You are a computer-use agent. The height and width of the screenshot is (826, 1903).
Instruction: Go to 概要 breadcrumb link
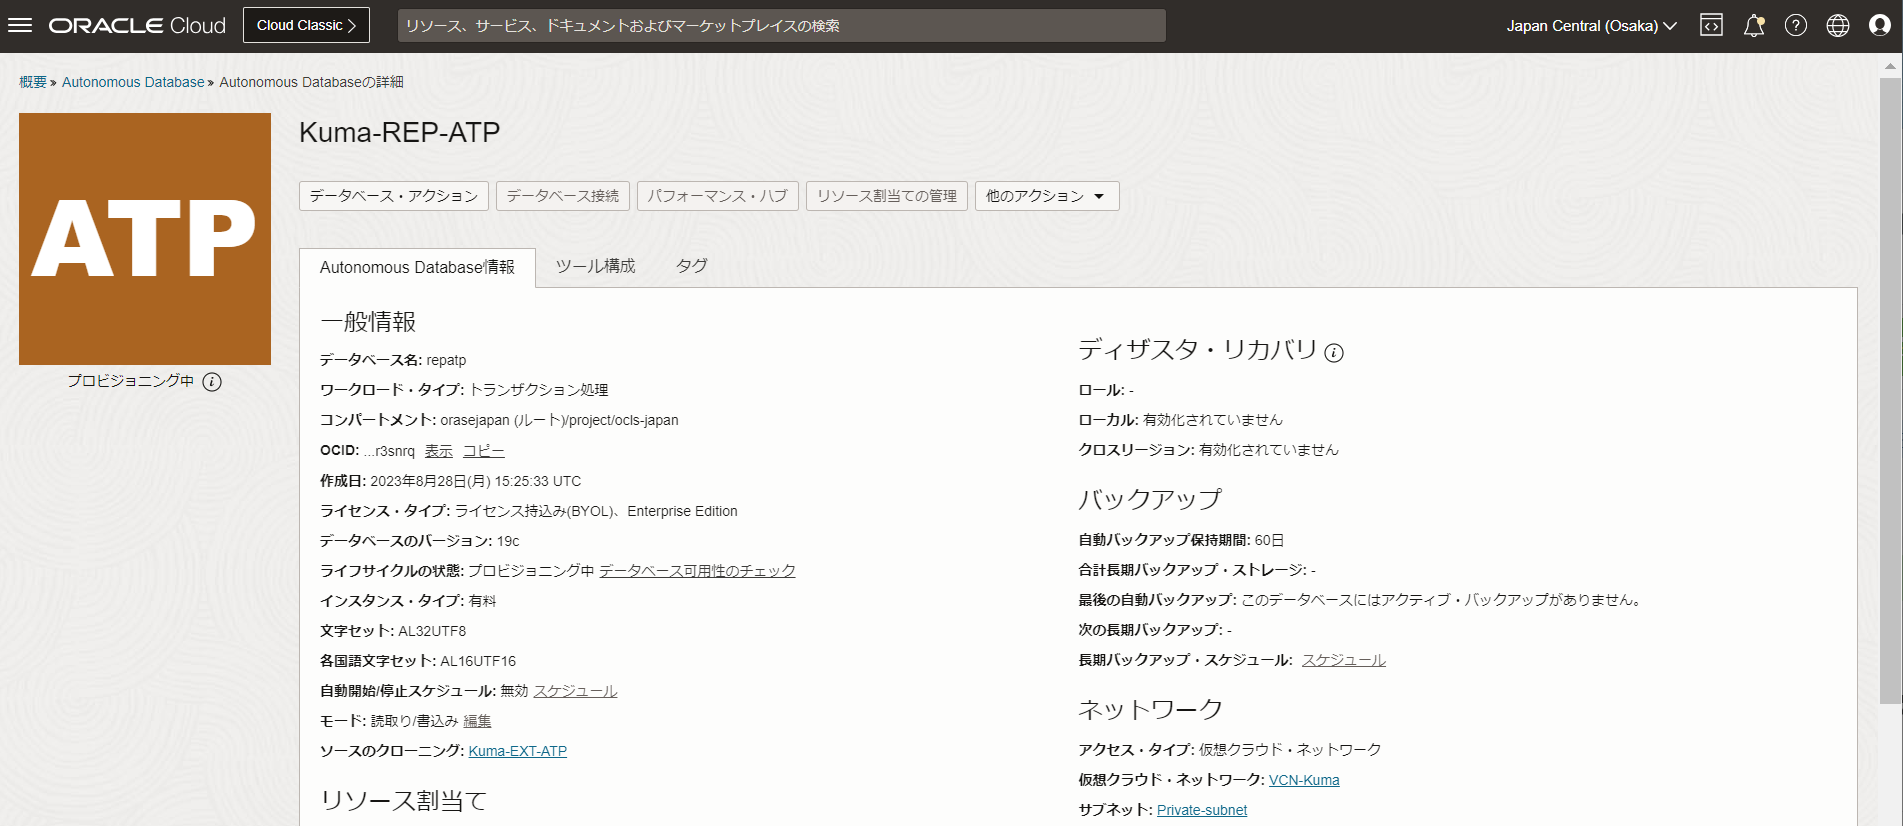[x=33, y=82]
